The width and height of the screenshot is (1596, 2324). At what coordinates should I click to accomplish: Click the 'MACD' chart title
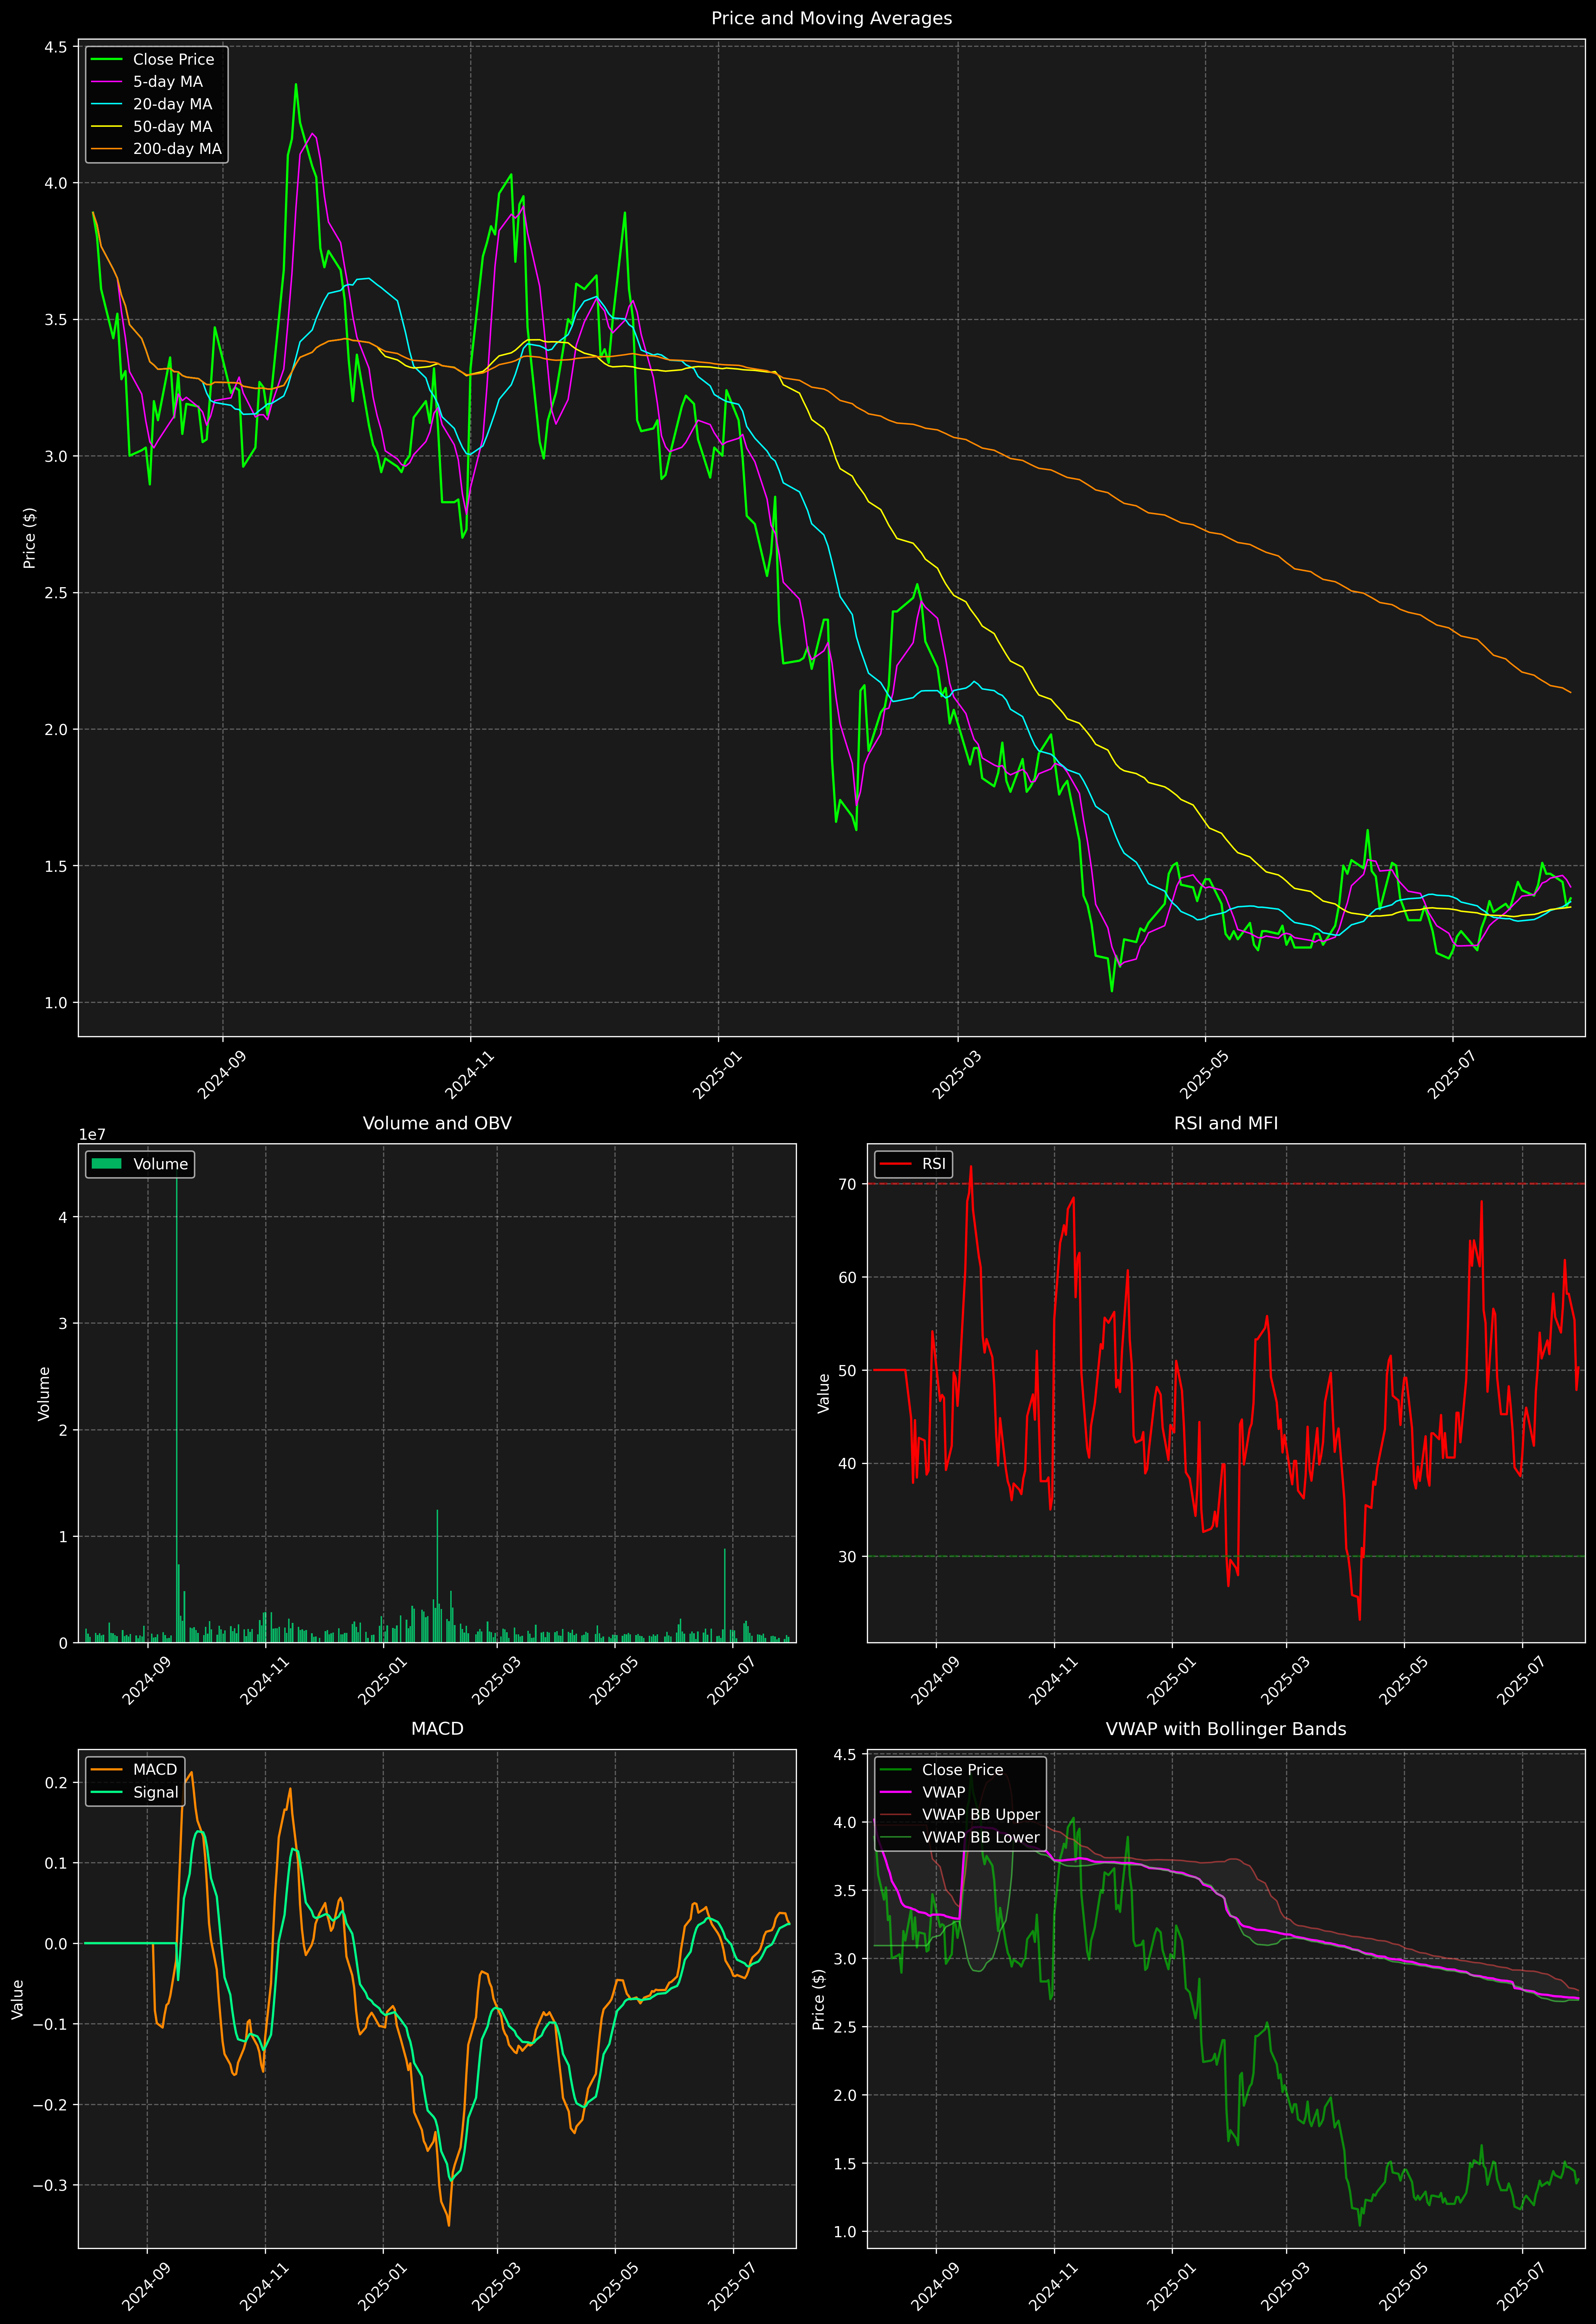point(437,1729)
